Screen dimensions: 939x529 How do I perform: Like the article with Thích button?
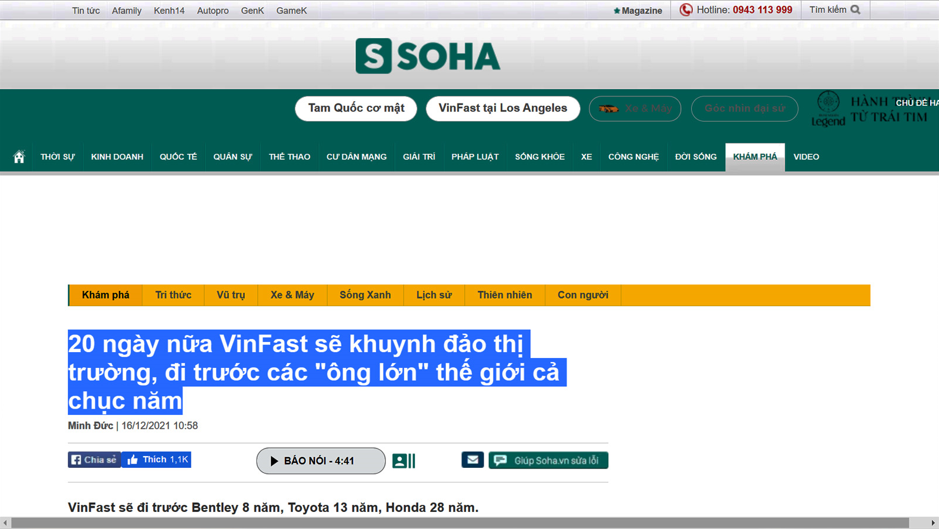click(156, 460)
